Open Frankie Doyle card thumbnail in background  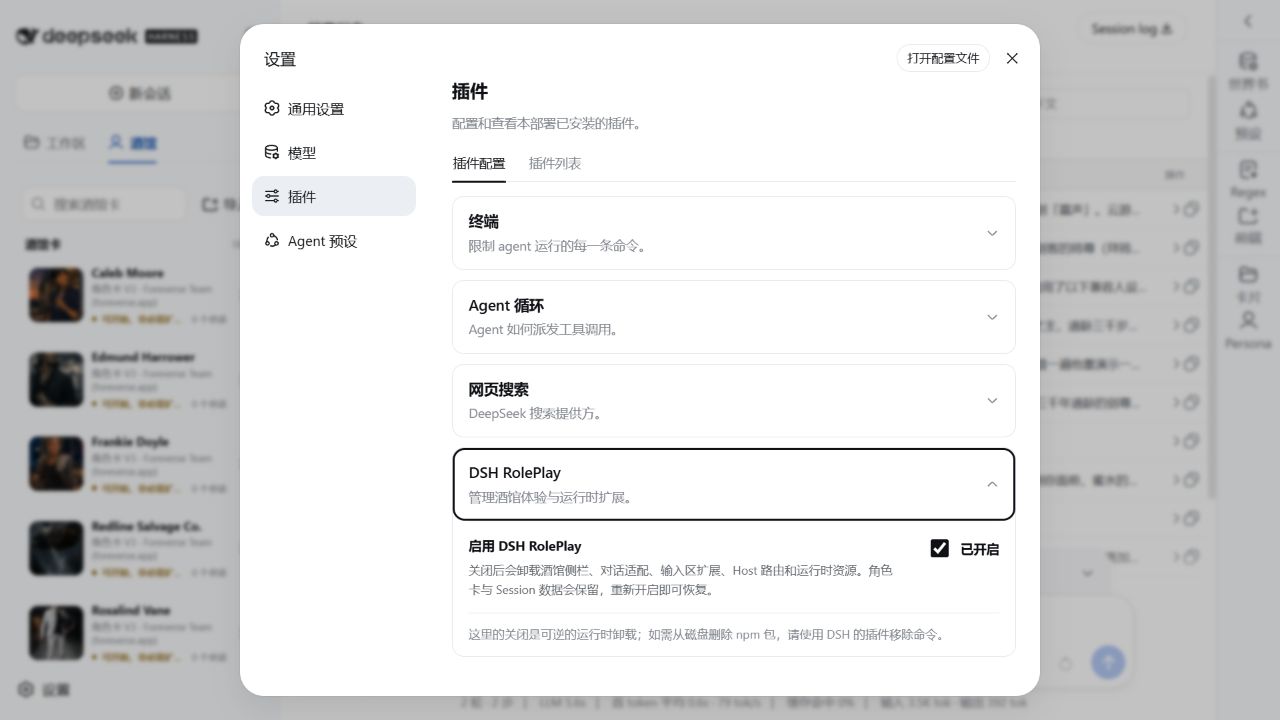click(x=56, y=463)
